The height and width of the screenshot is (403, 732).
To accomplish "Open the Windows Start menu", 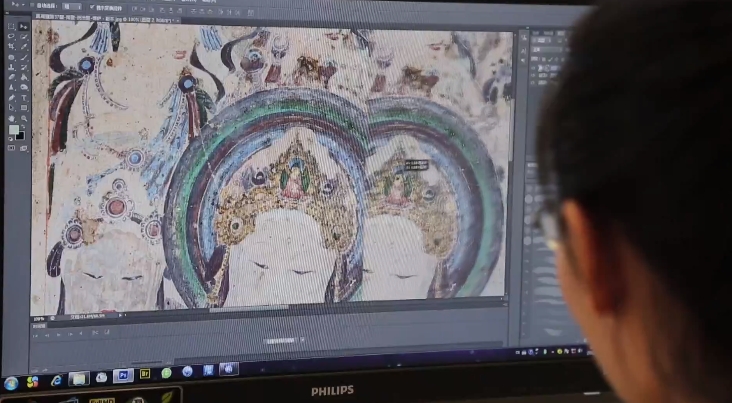I will point(11,383).
